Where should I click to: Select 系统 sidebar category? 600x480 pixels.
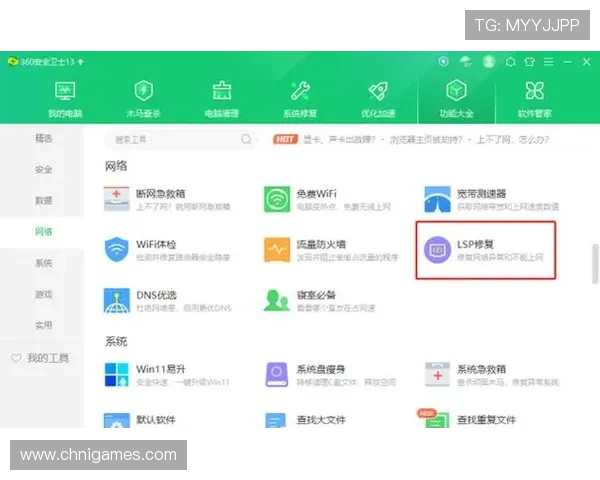tap(43, 263)
